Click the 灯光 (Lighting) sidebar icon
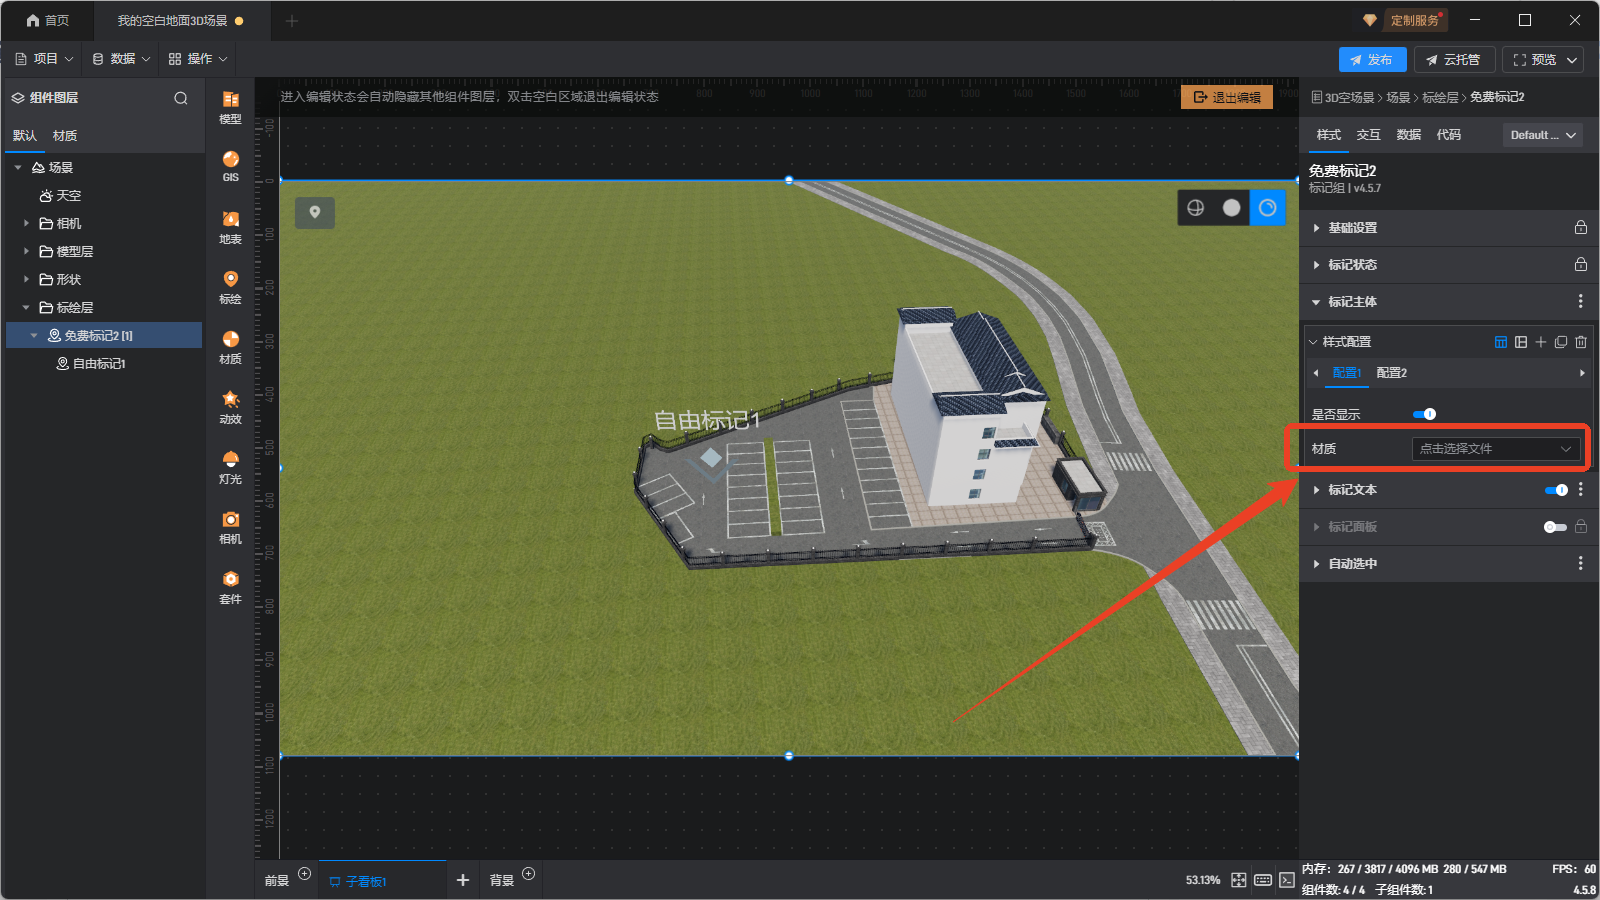The height and width of the screenshot is (900, 1600). pyautogui.click(x=230, y=466)
